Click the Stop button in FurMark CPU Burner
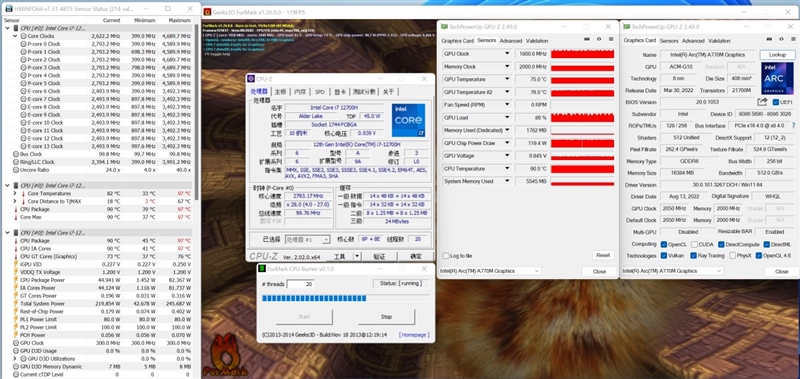Image resolution: width=800 pixels, height=379 pixels. (386, 317)
